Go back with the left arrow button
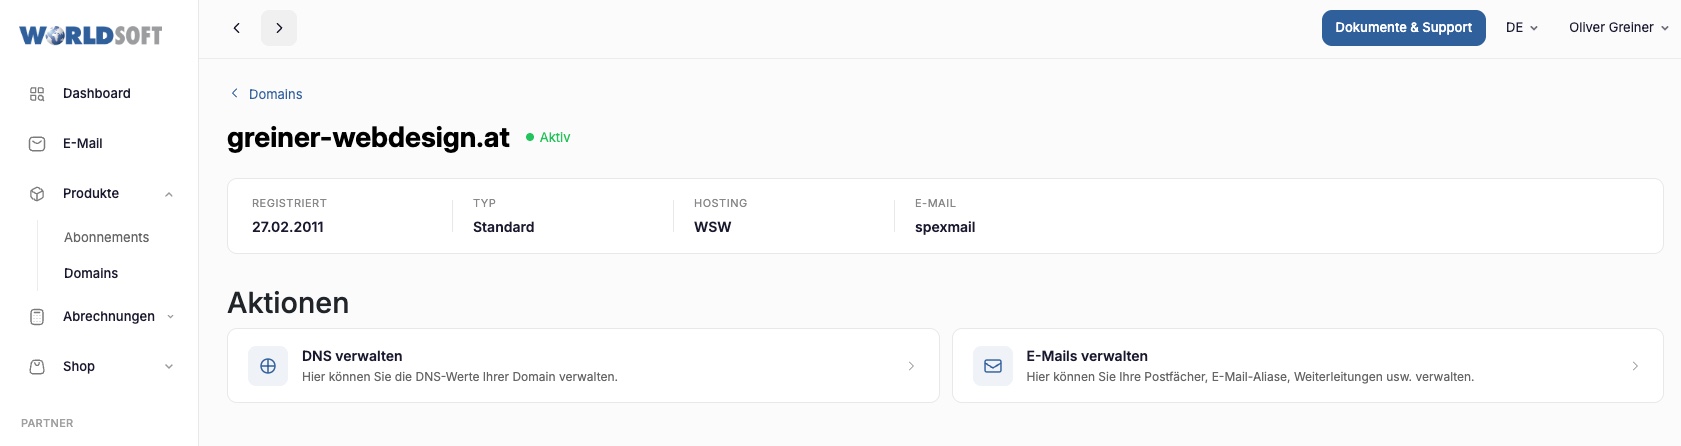The image size is (1681, 446). [x=237, y=28]
